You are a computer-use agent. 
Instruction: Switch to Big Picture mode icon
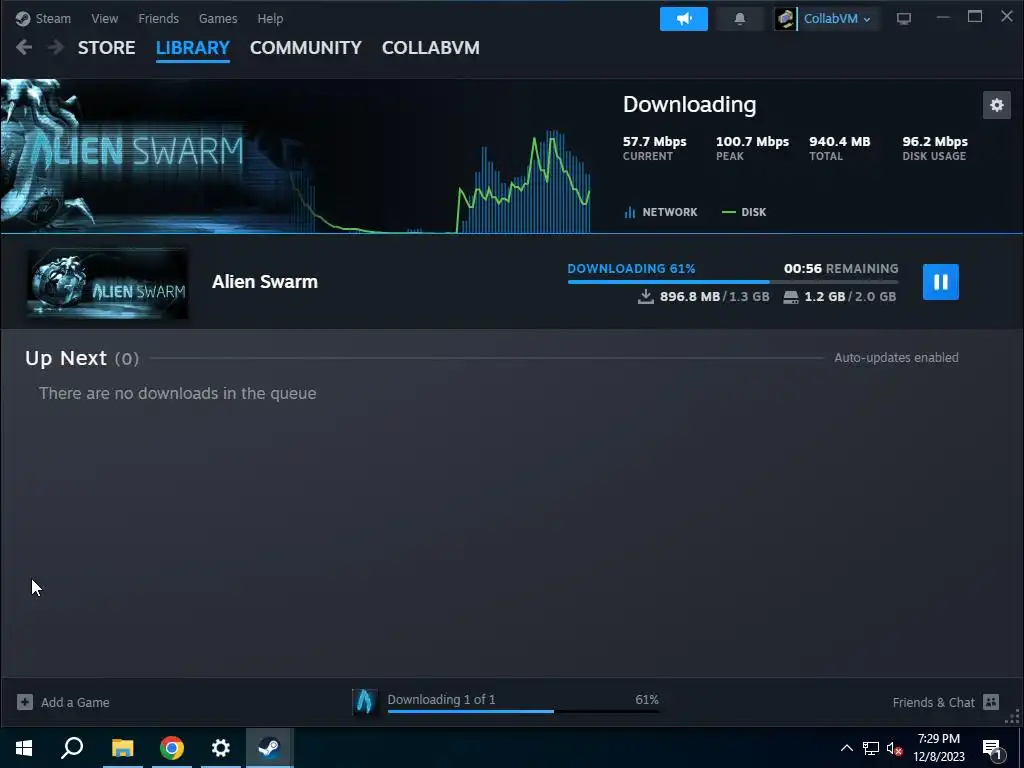pos(904,19)
